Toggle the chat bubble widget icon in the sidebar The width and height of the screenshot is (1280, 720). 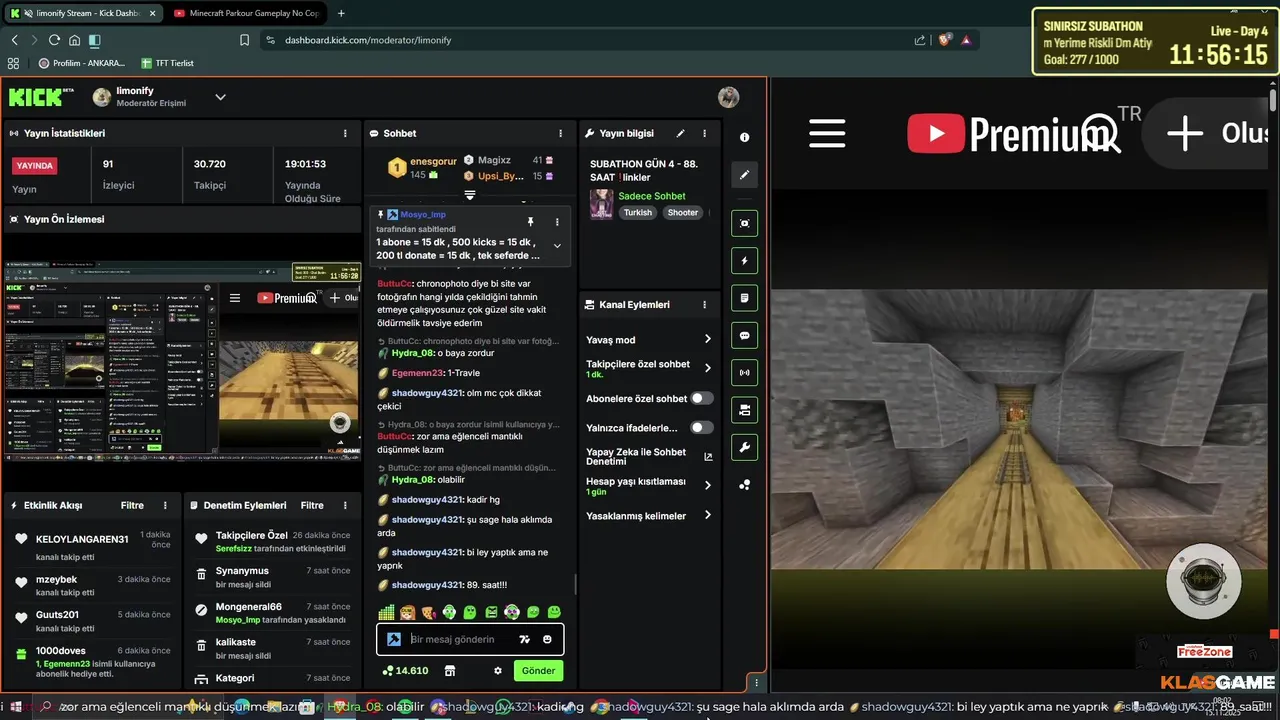tap(744, 335)
